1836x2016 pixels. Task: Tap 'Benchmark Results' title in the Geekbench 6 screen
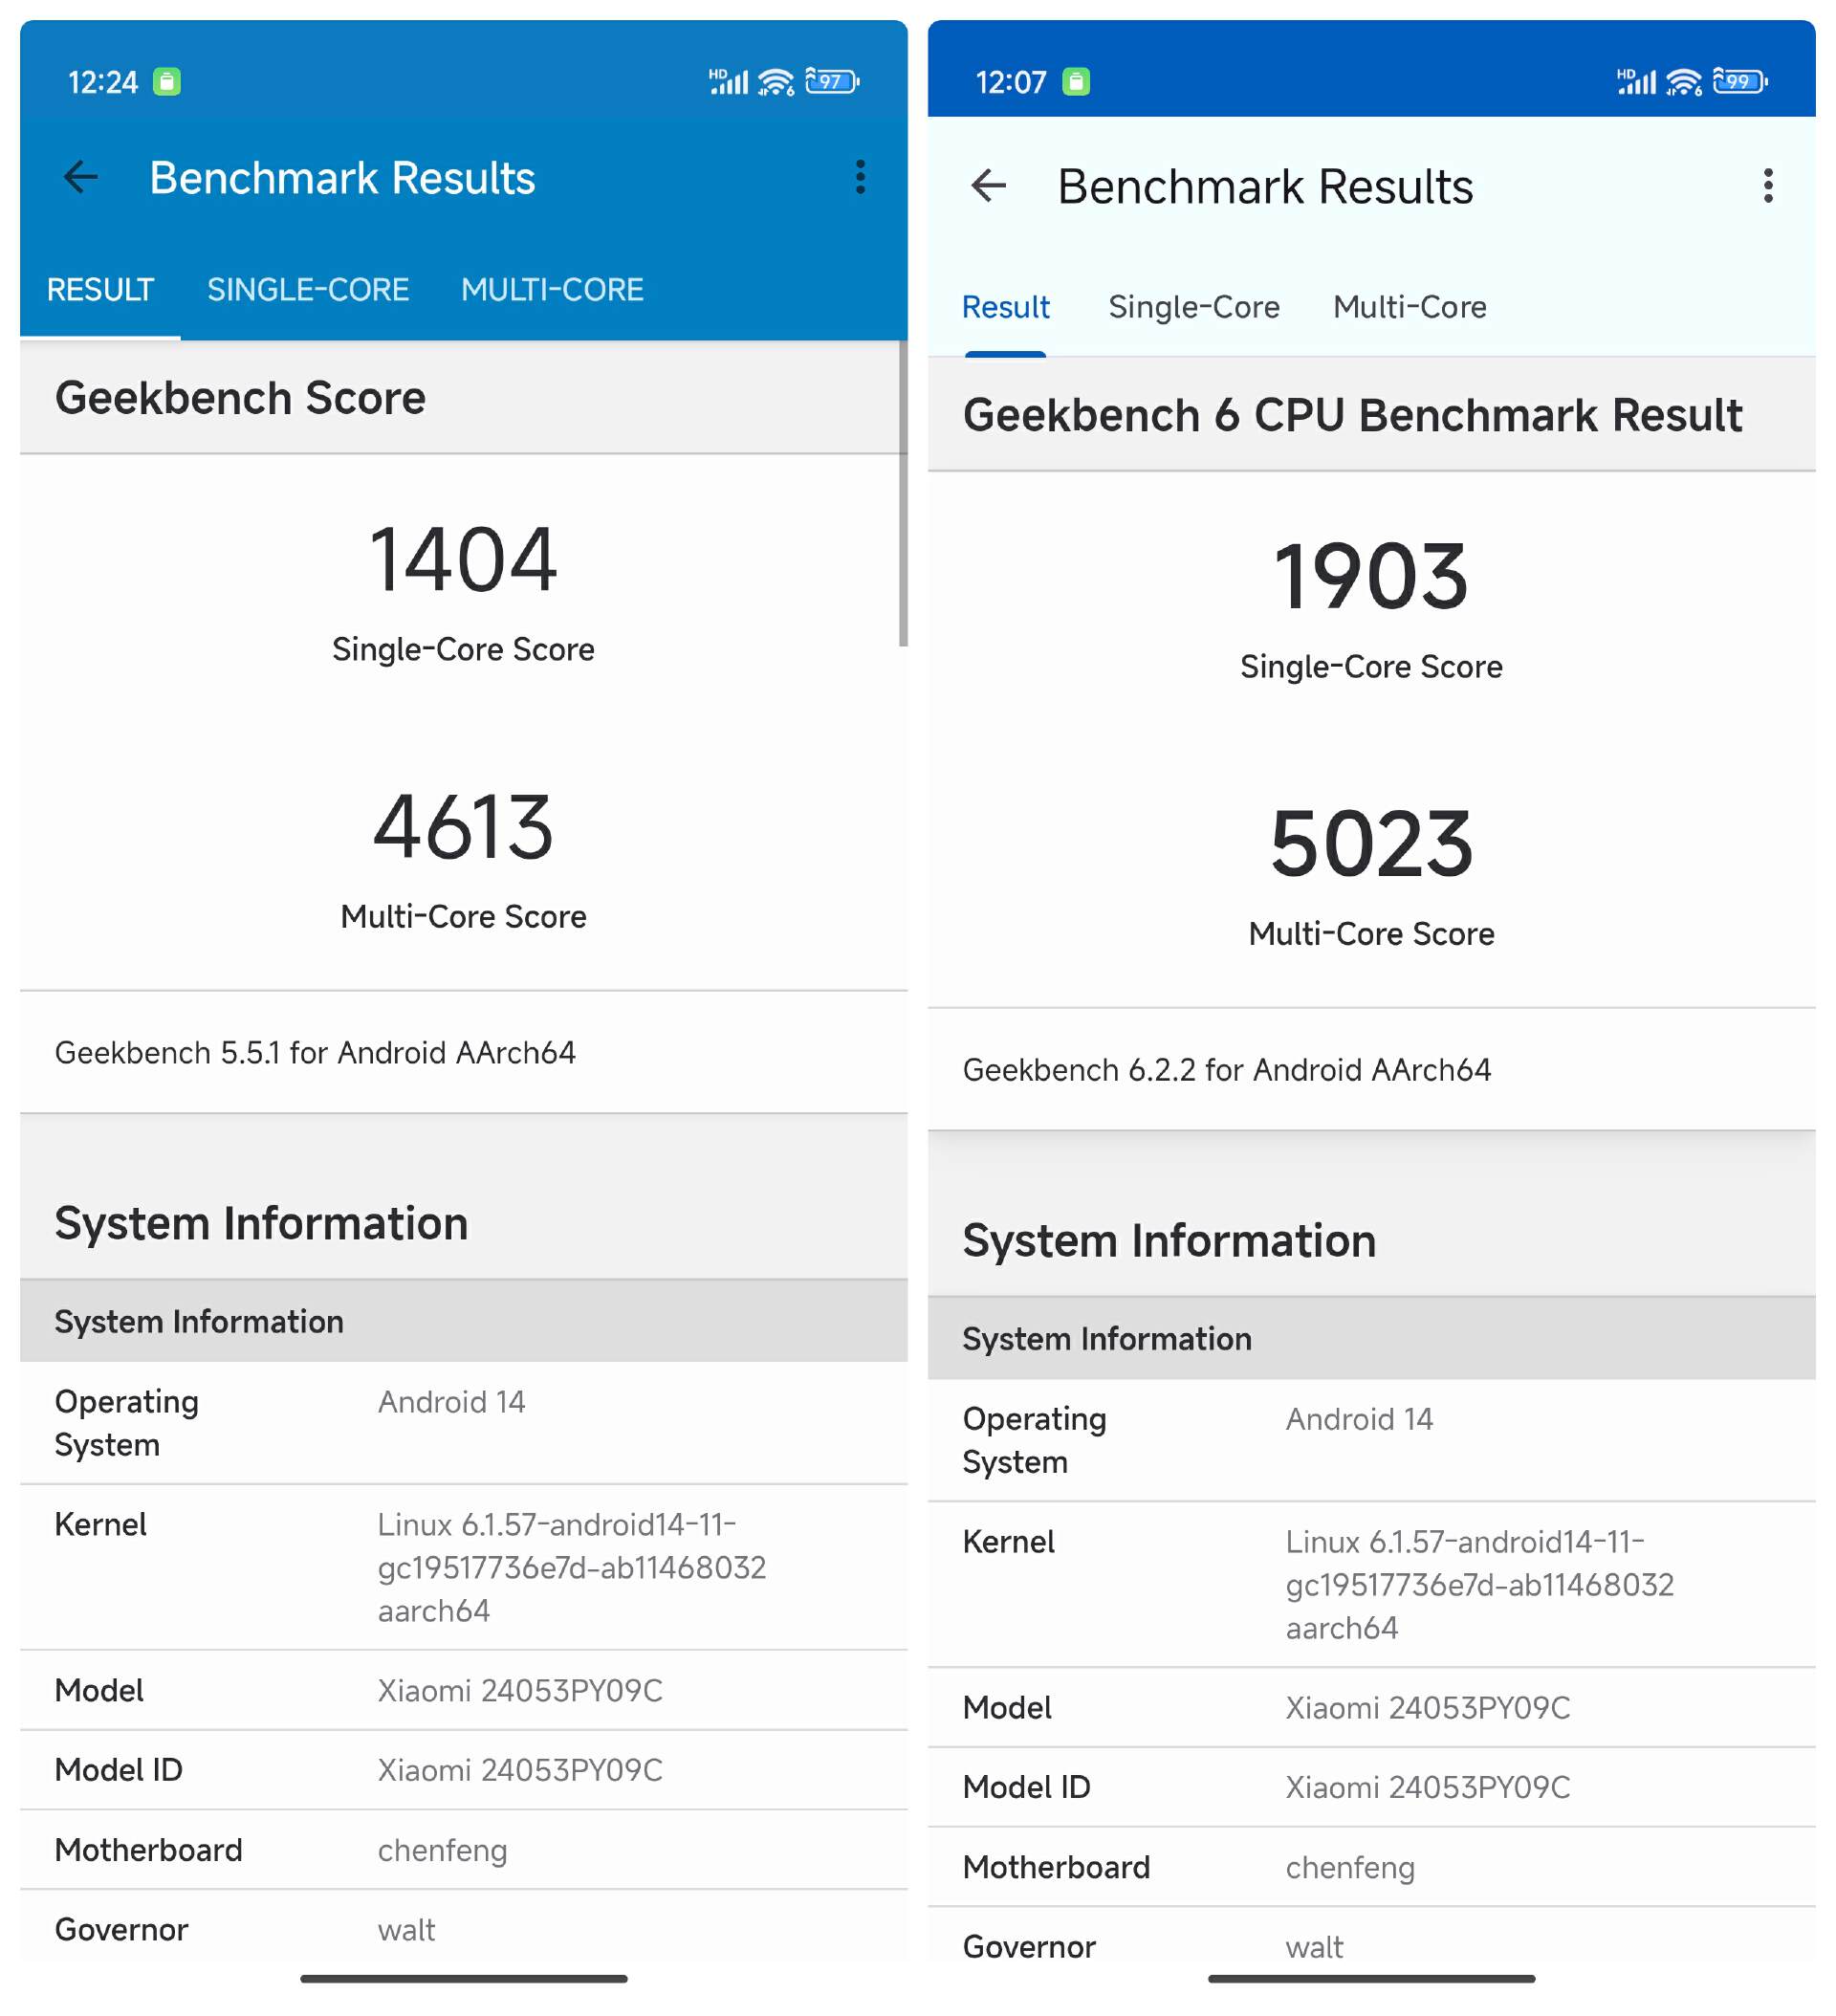pos(1265,187)
